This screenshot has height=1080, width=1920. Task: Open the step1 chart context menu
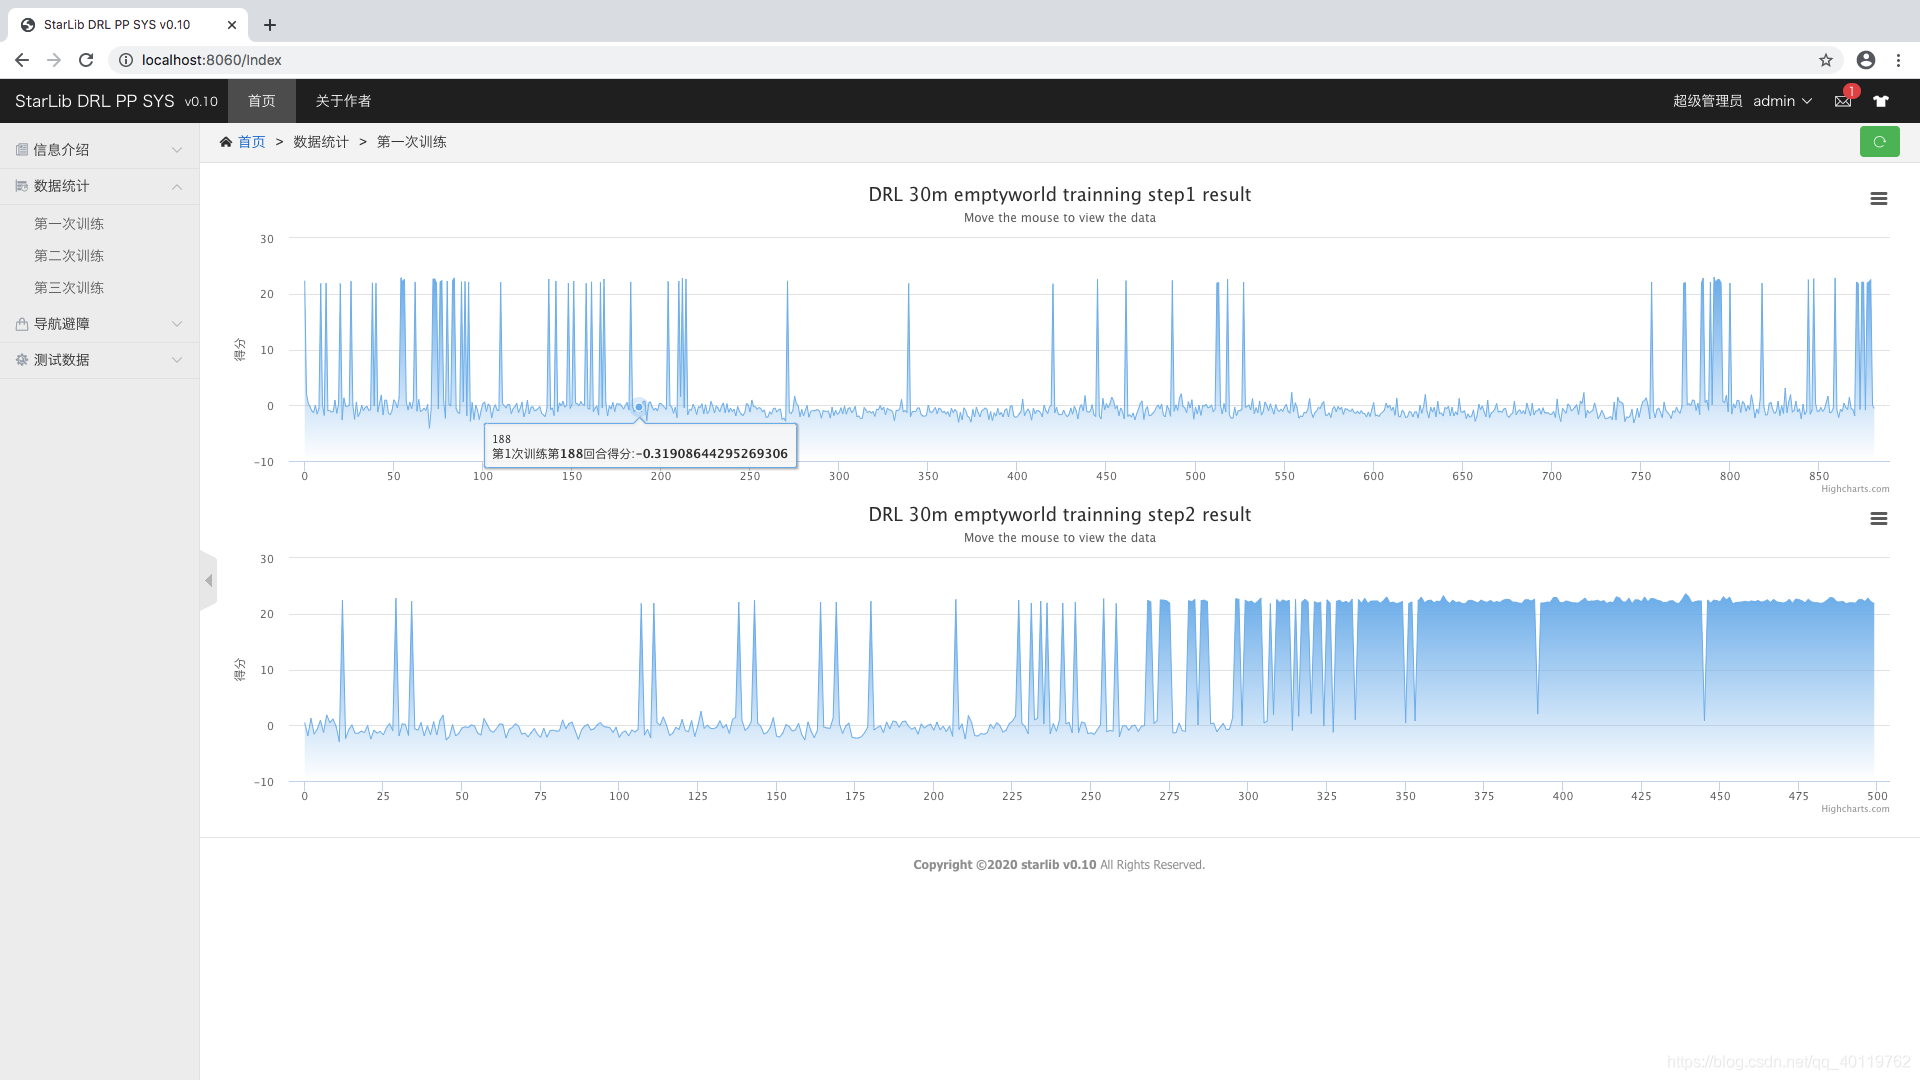tap(1878, 199)
